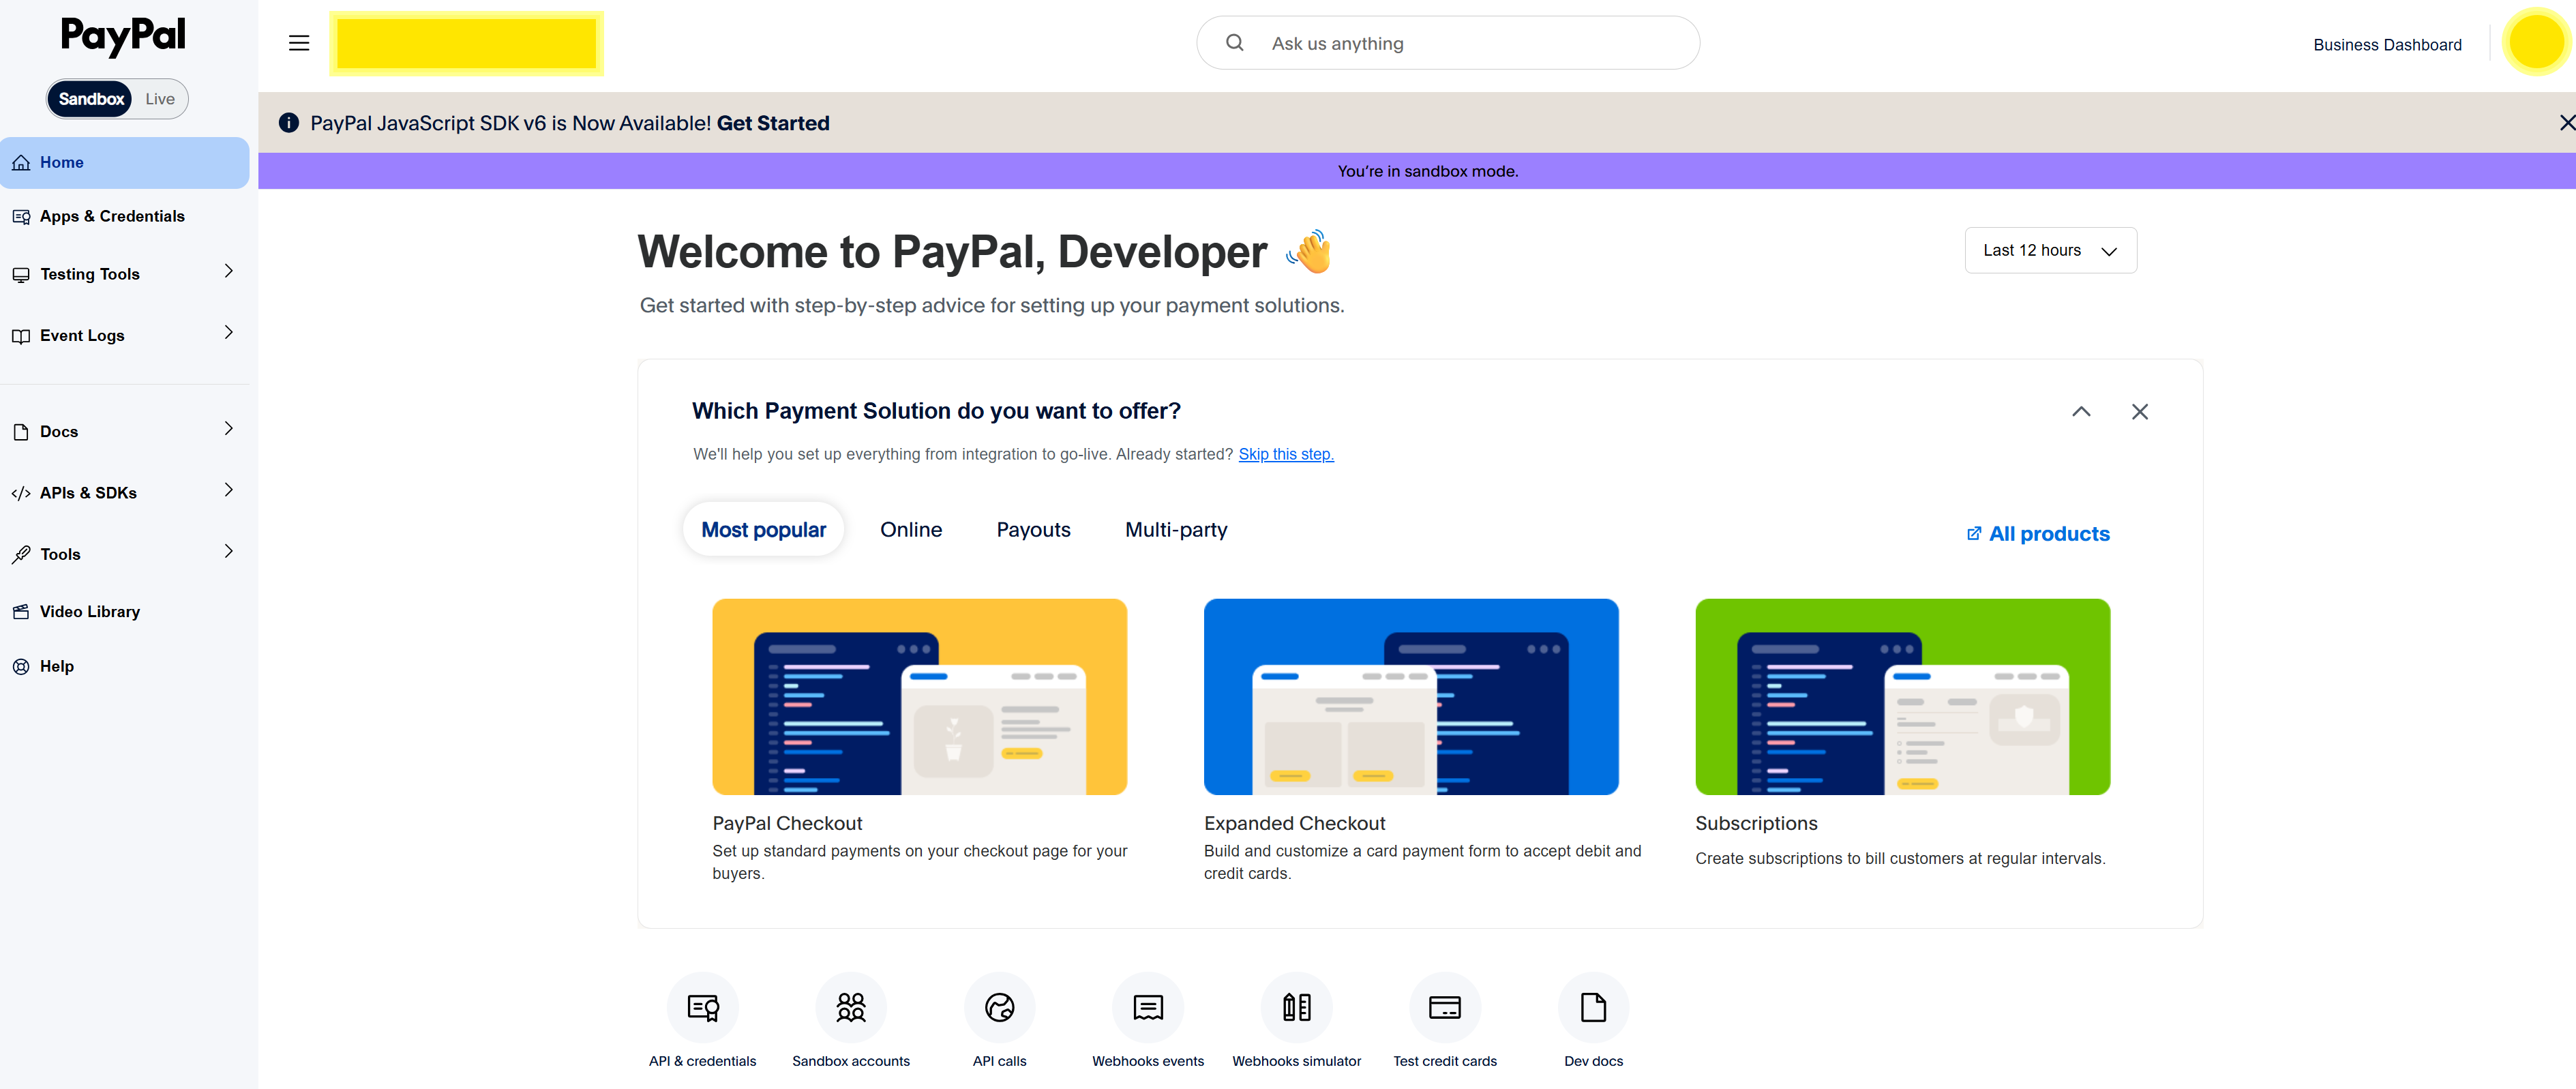Collapse the payment solution panel chevron

tap(2080, 412)
